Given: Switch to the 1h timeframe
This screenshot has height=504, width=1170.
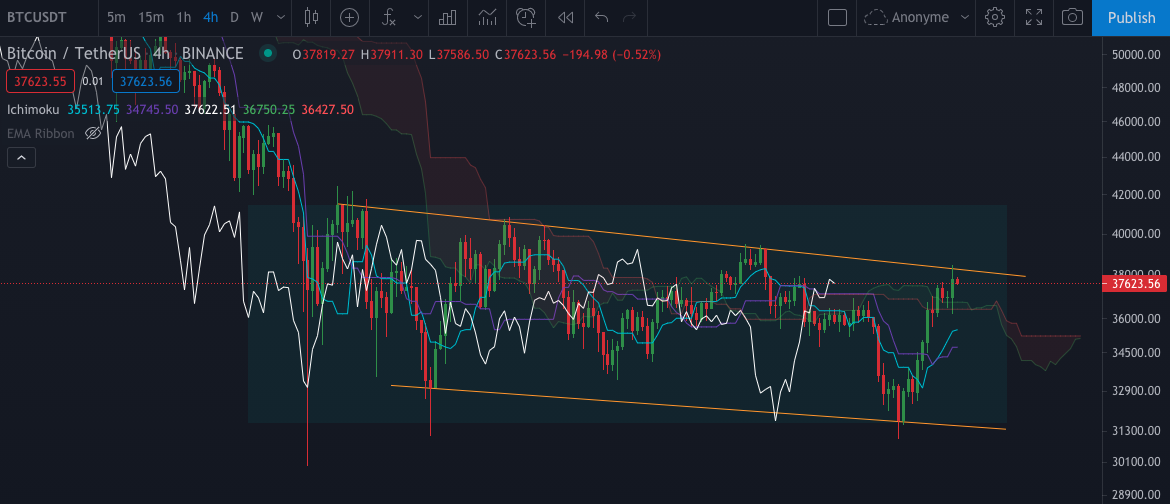Looking at the screenshot, I should (x=184, y=17).
